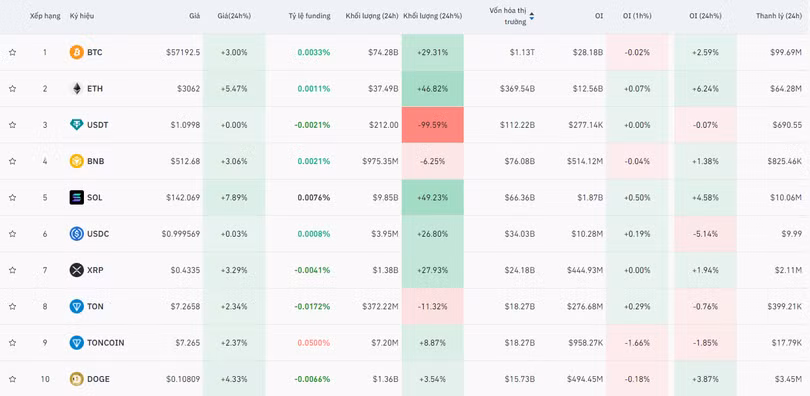This screenshot has width=810, height=396.
Task: Toggle the SOL favorite star
Action: [x=12, y=197]
